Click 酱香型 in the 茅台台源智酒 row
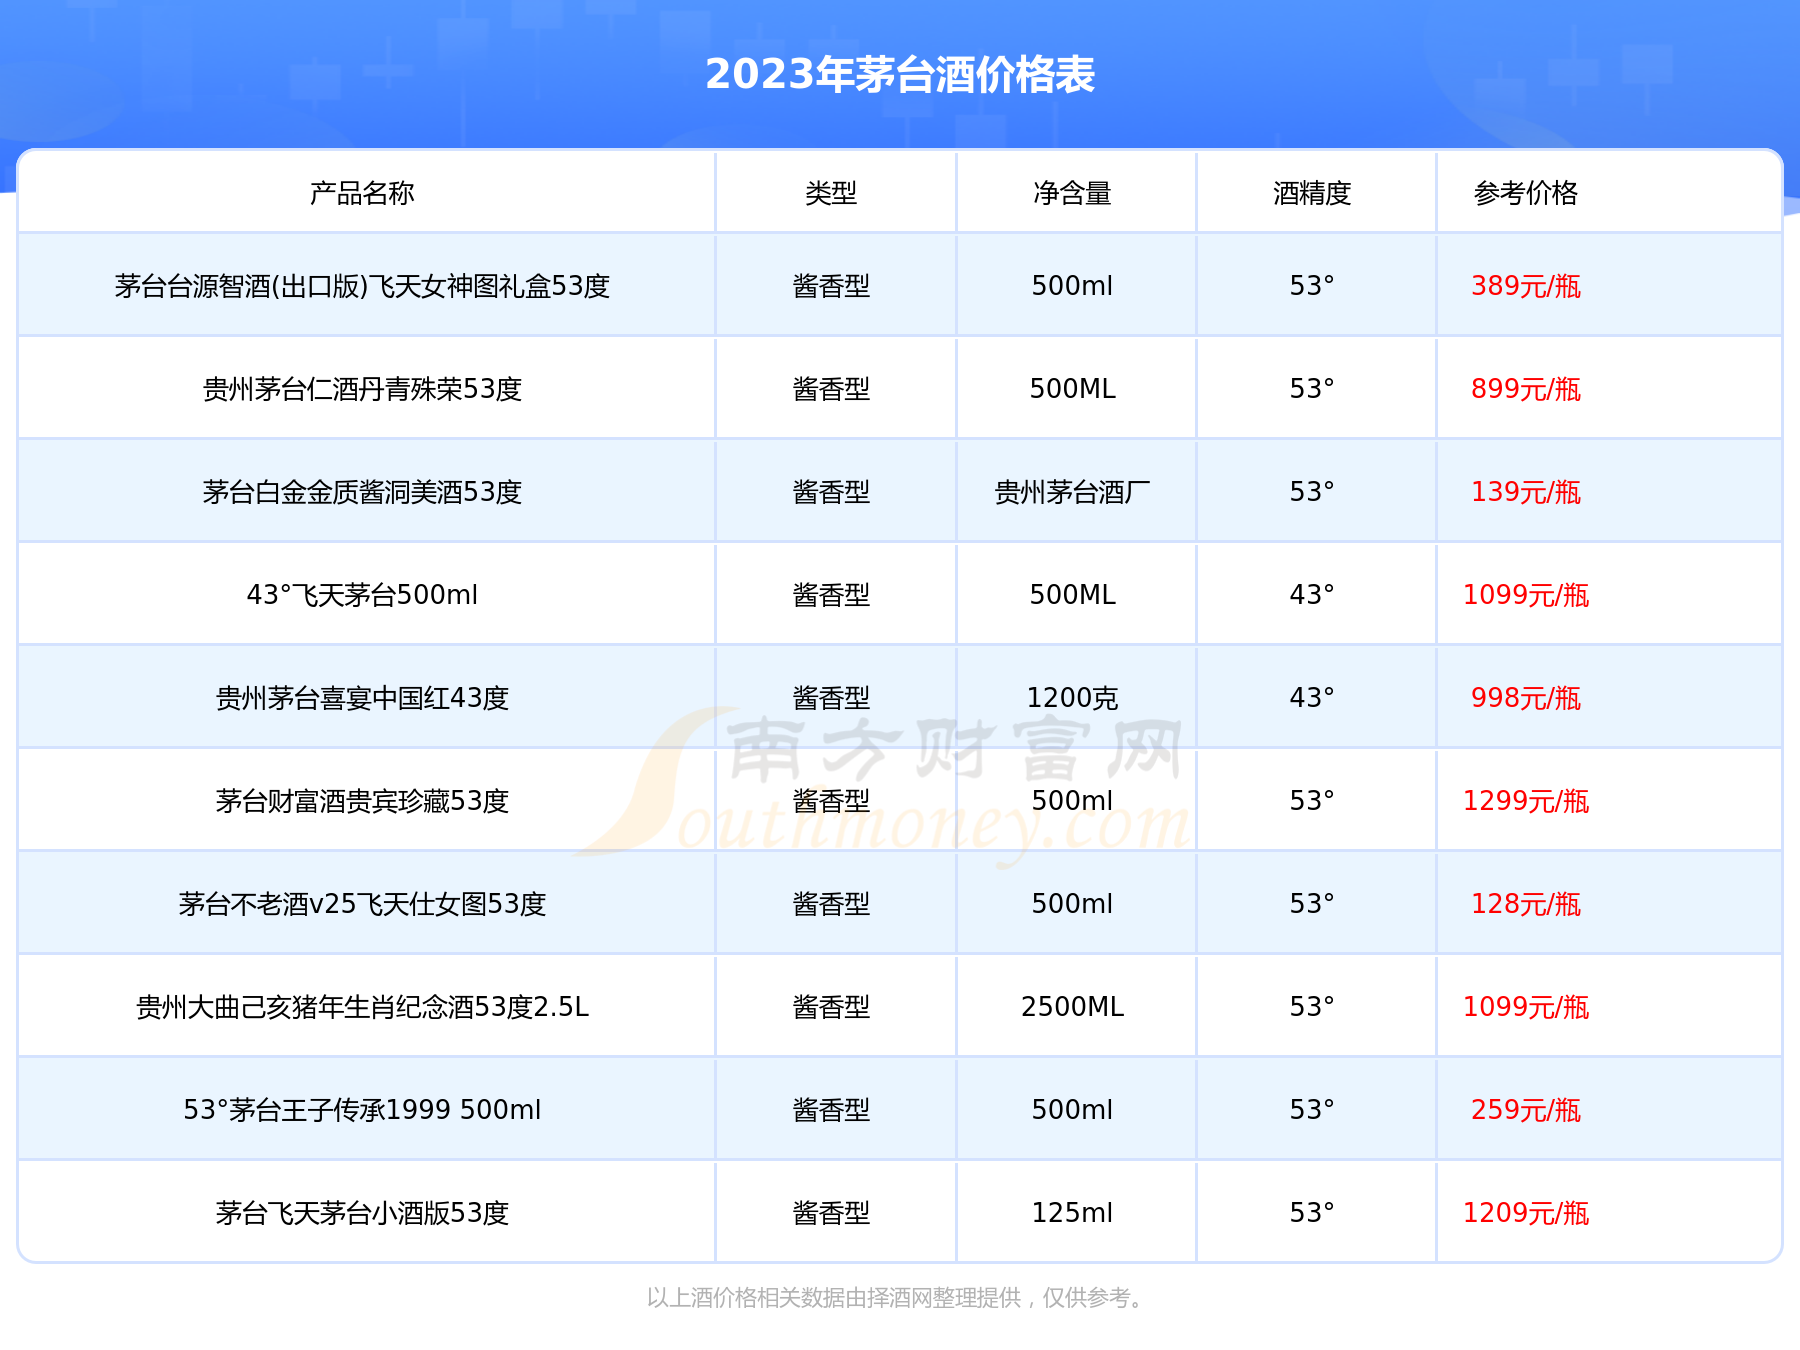Image resolution: width=1800 pixels, height=1350 pixels. click(831, 287)
